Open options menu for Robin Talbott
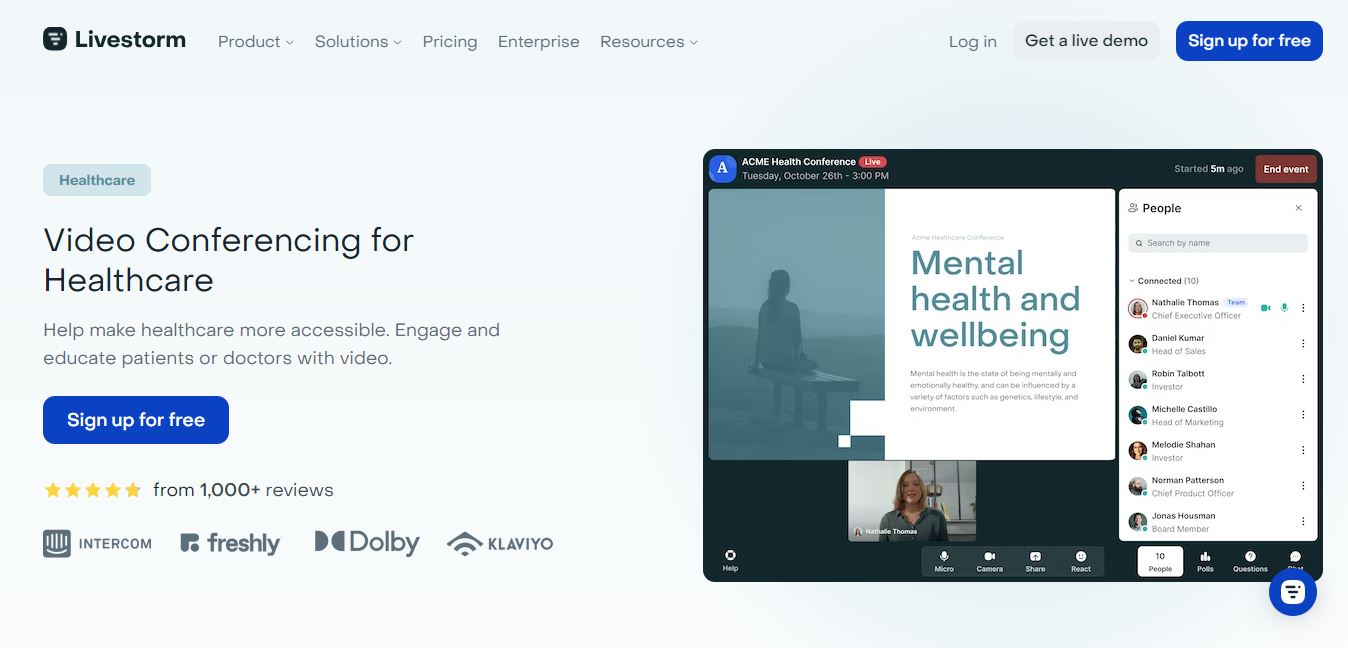This screenshot has width=1348, height=648. pos(1303,379)
